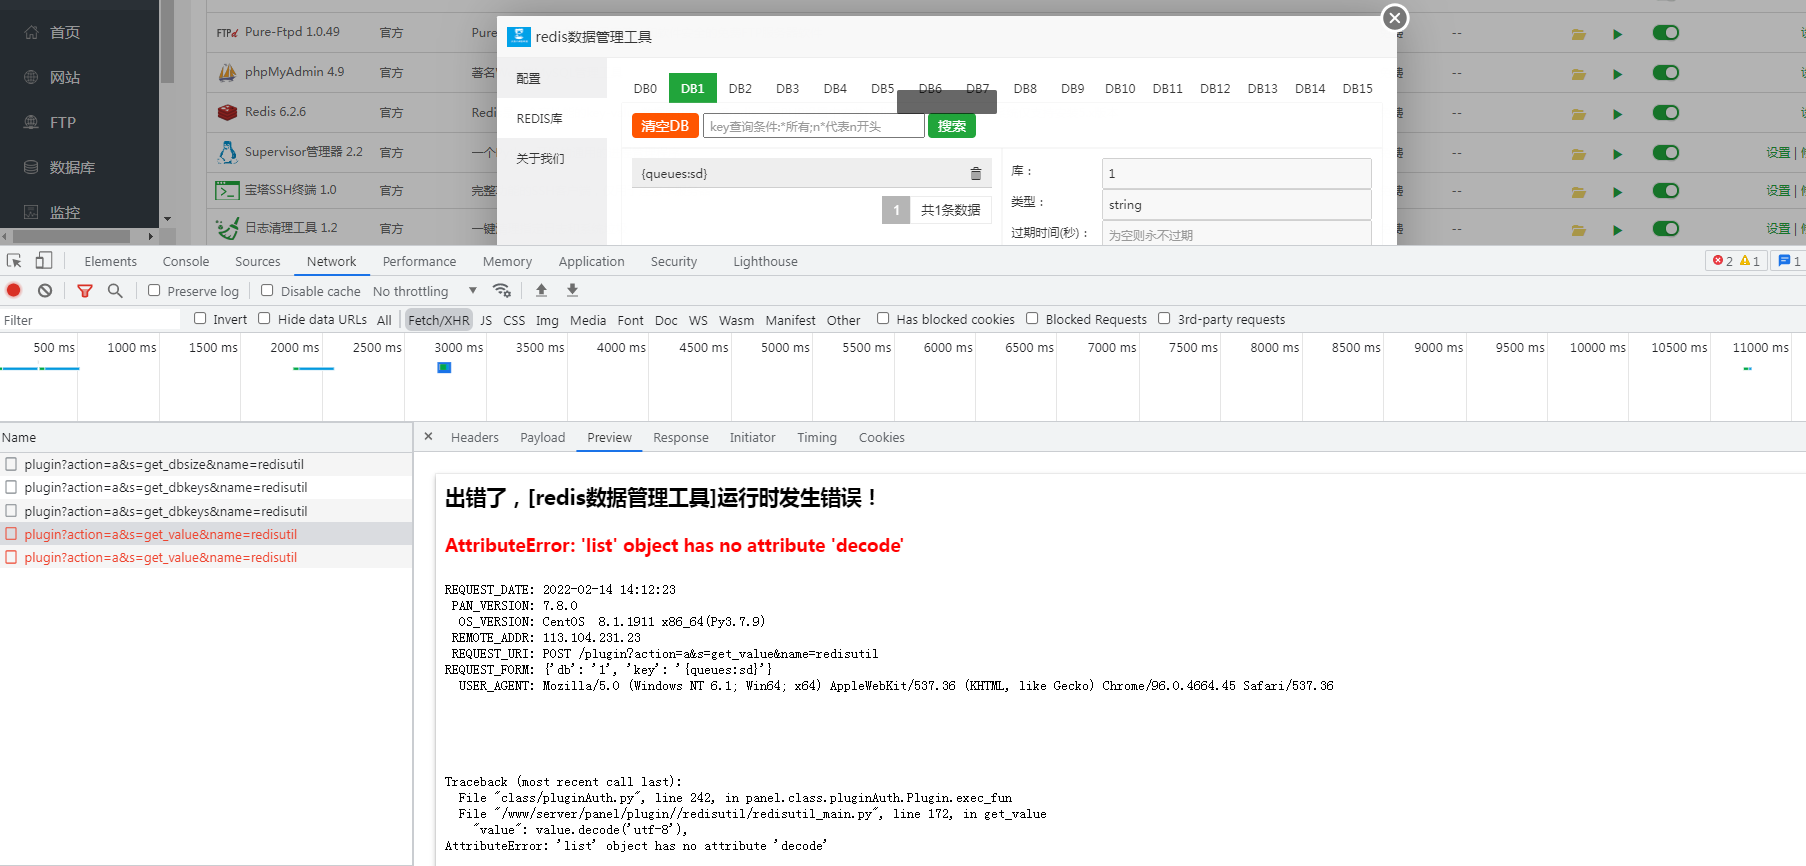Close the redis data management dialog
The image size is (1806, 866).
click(1395, 18)
